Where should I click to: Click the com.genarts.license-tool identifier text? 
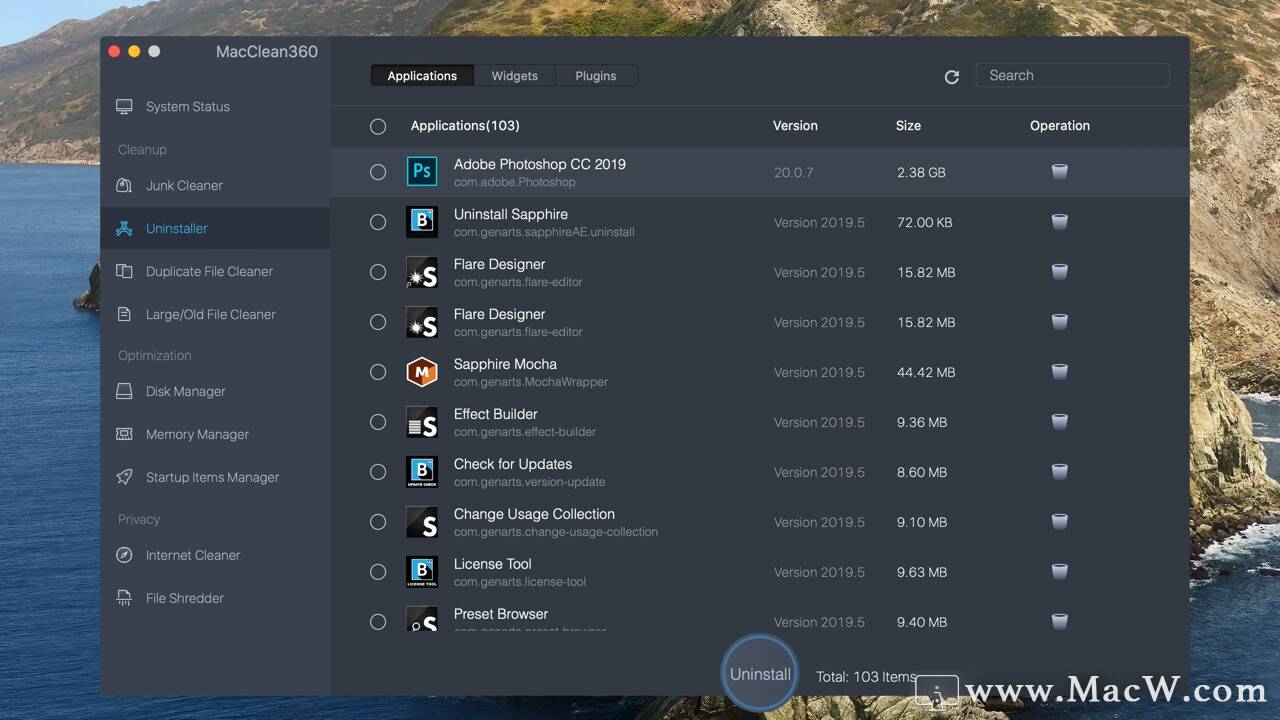[520, 582]
